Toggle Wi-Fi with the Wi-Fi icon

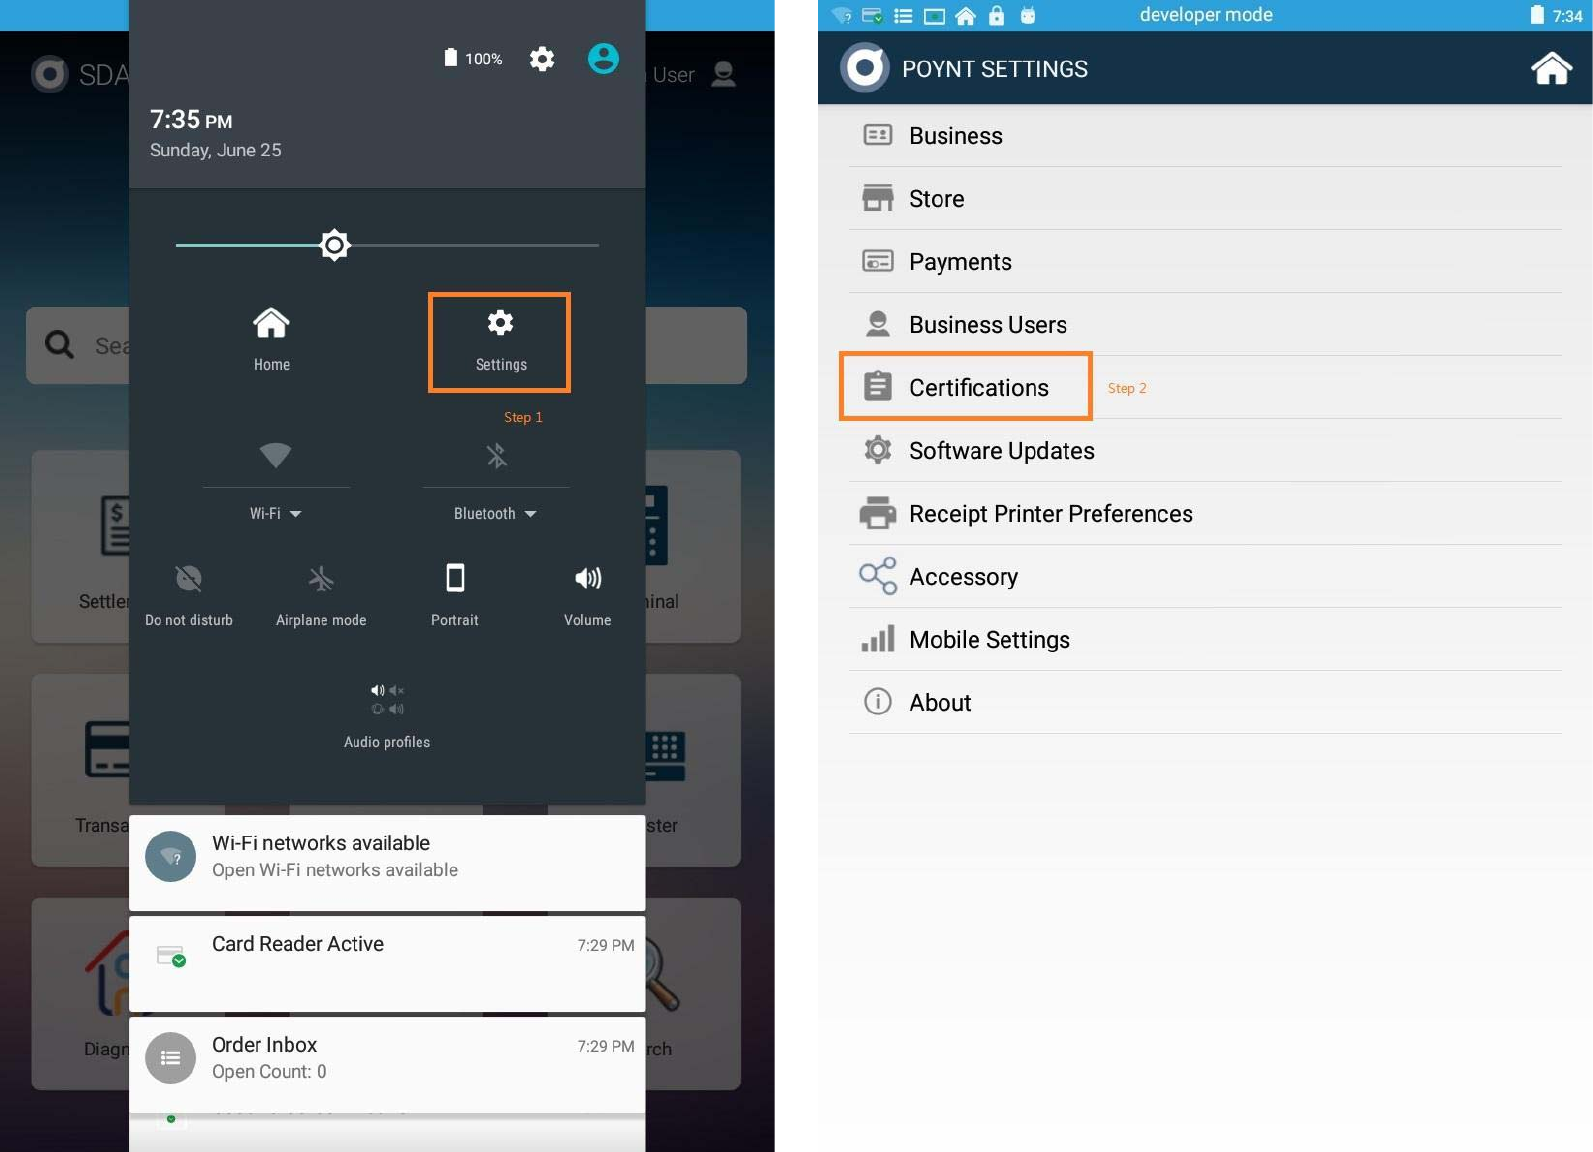pyautogui.click(x=275, y=455)
